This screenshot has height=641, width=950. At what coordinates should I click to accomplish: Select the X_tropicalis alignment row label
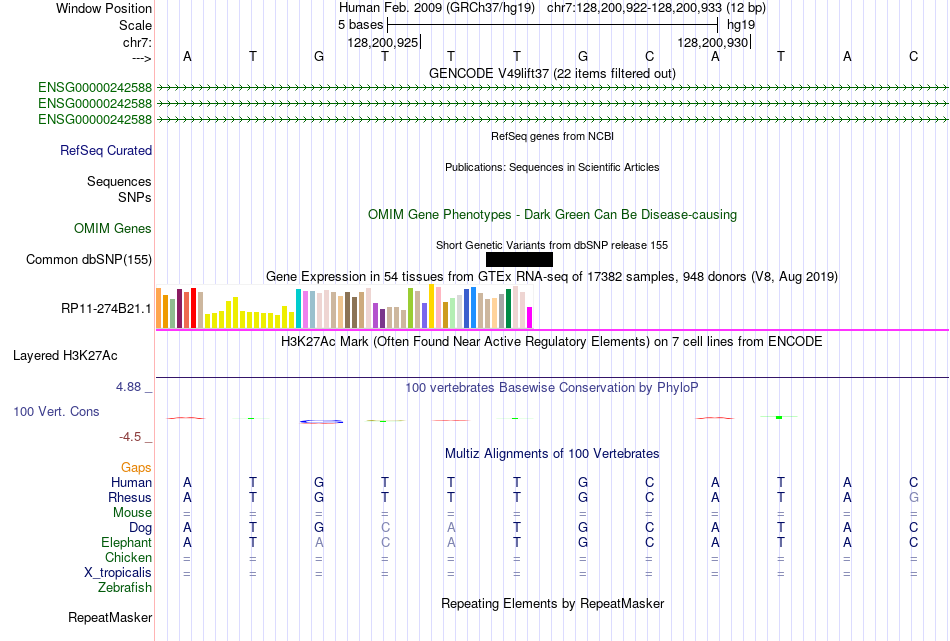pos(118,573)
